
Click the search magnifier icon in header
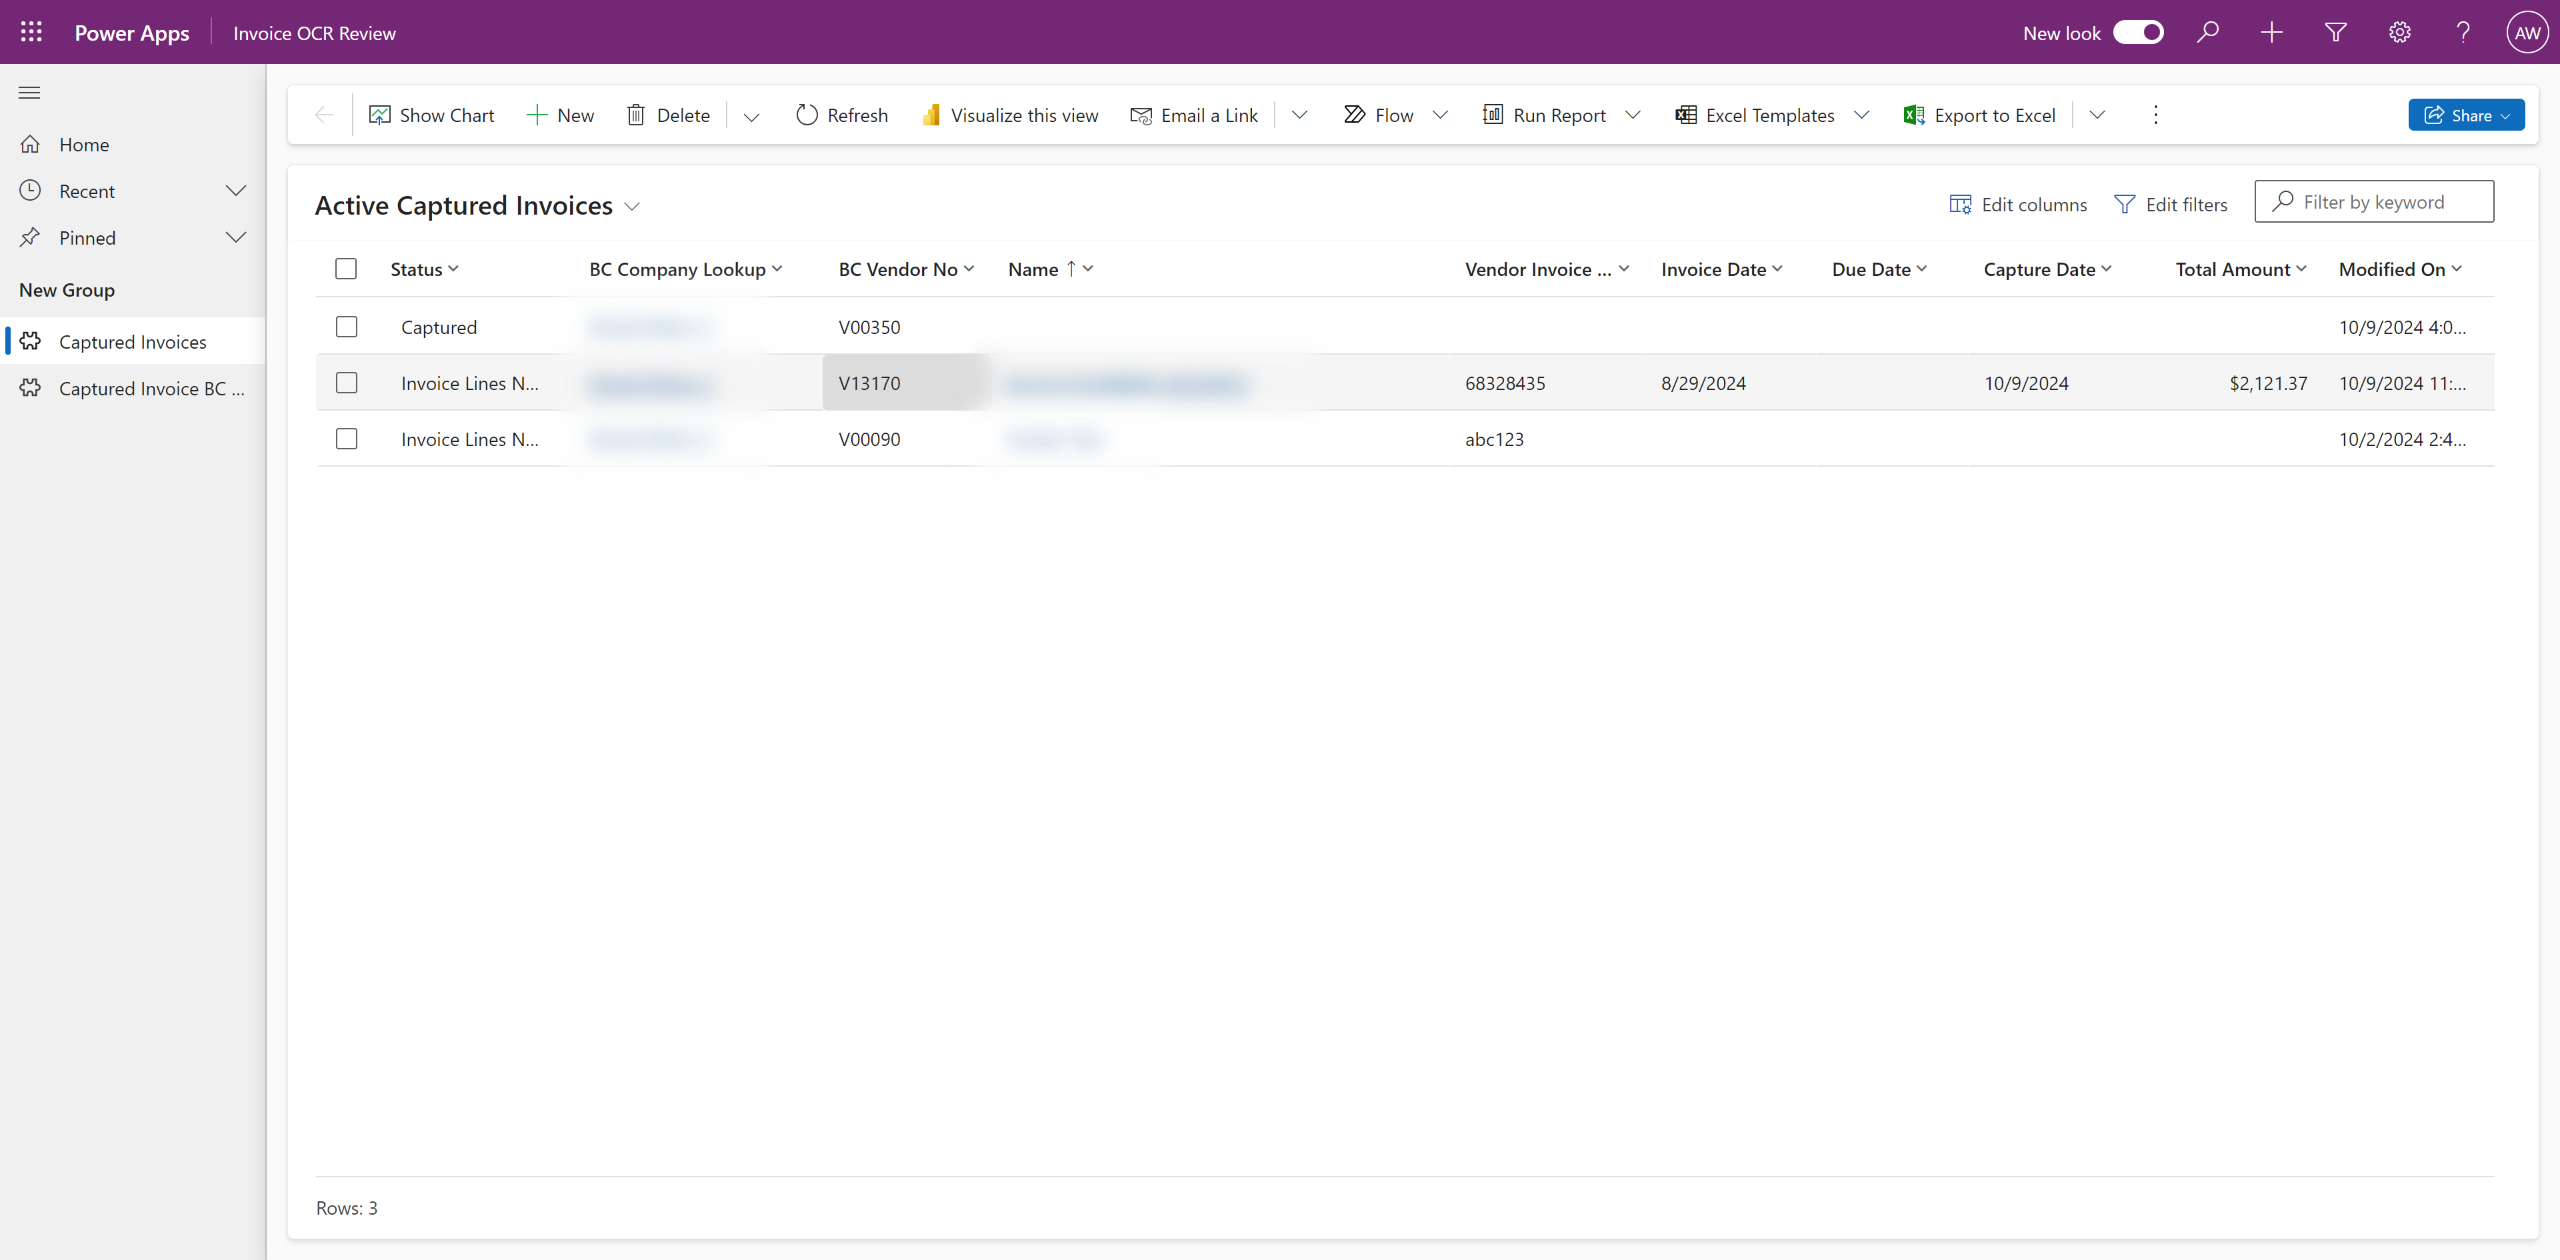2208,32
